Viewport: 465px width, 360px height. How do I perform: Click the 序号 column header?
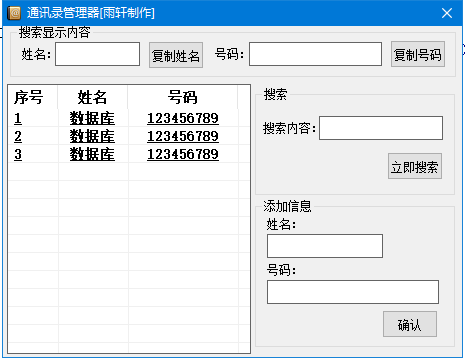[x=33, y=97]
